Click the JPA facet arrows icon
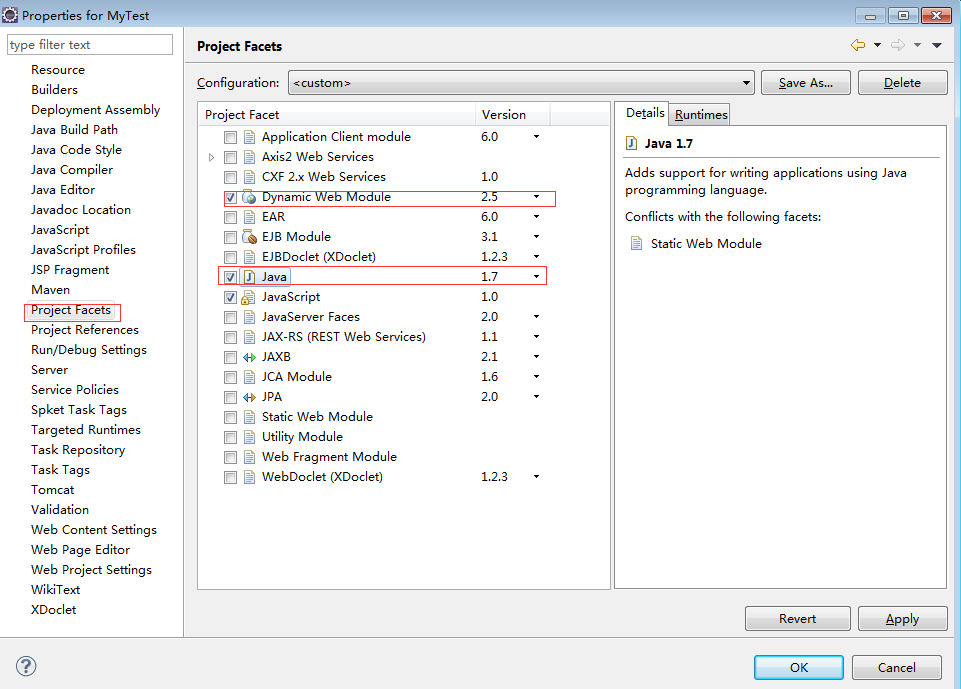 point(249,397)
